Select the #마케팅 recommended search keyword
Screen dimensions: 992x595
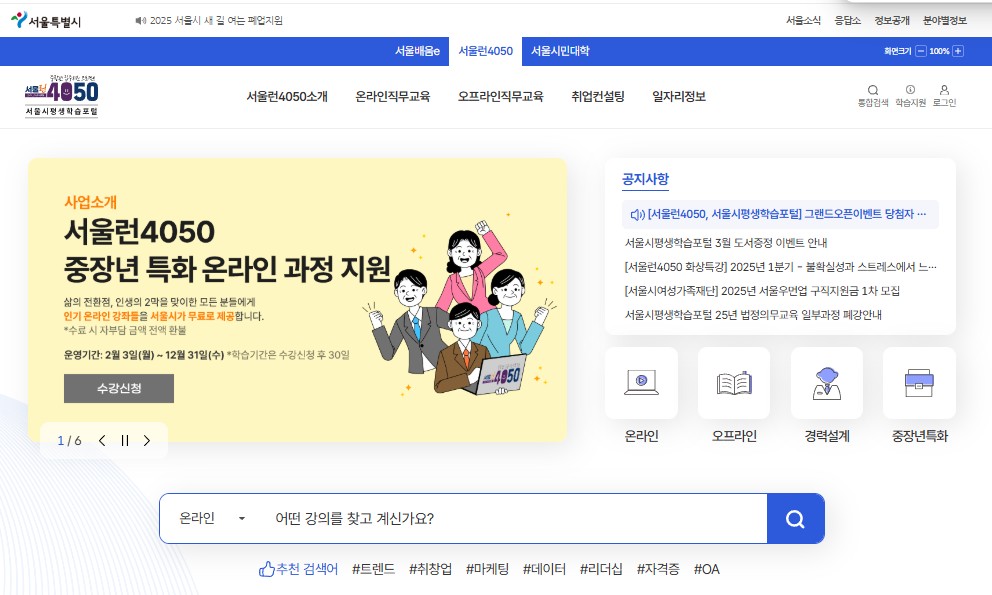click(x=486, y=569)
